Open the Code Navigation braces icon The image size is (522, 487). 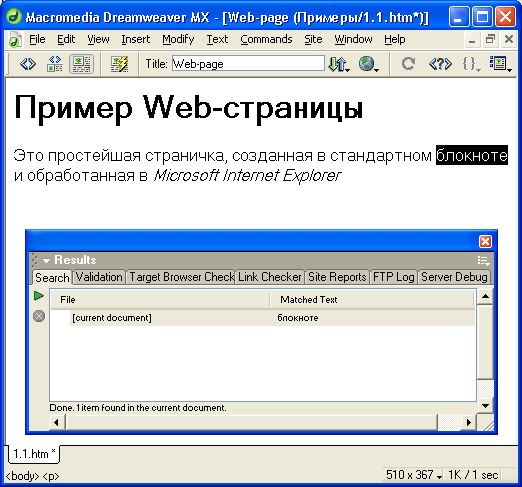[x=471, y=64]
